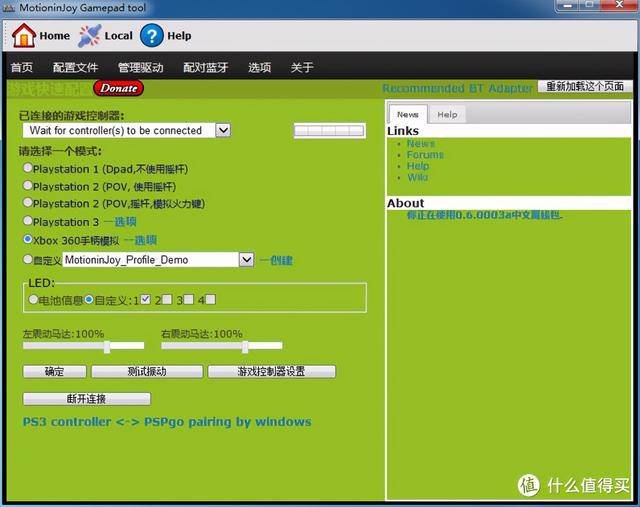640x507 pixels.
Task: Open 游戏控制器设置 button
Action: pos(271,371)
